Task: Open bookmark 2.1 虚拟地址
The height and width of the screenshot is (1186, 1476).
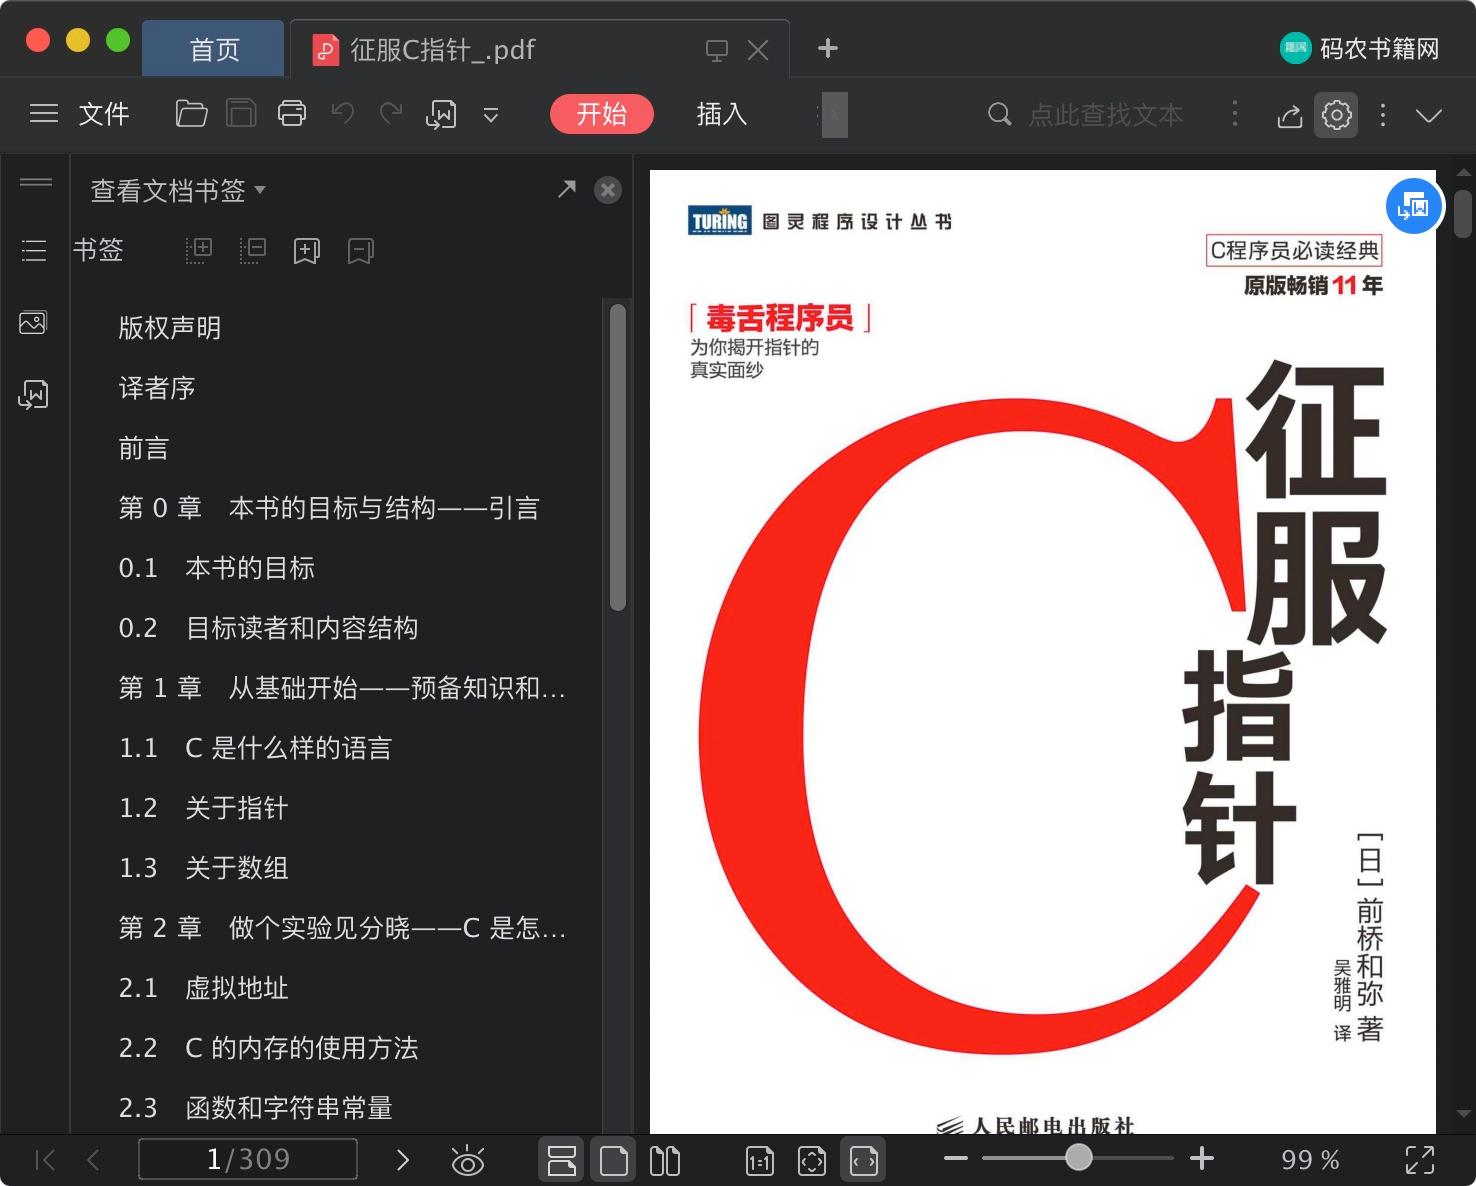Action: coord(204,988)
